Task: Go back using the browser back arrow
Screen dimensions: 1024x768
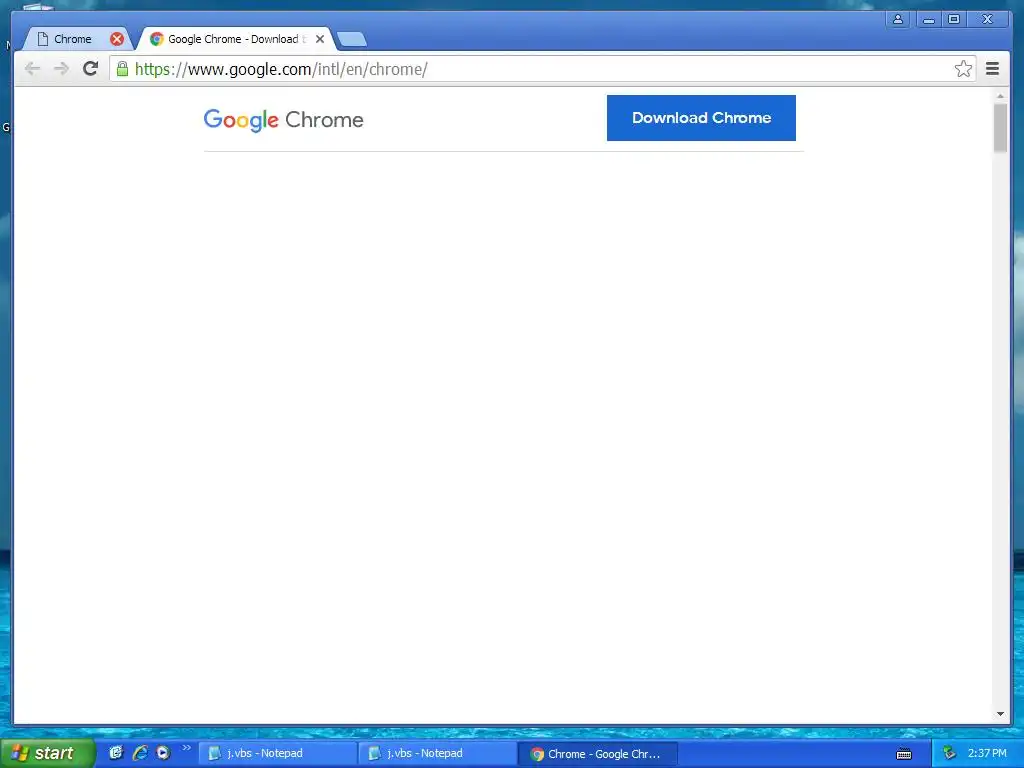Action: 33,69
